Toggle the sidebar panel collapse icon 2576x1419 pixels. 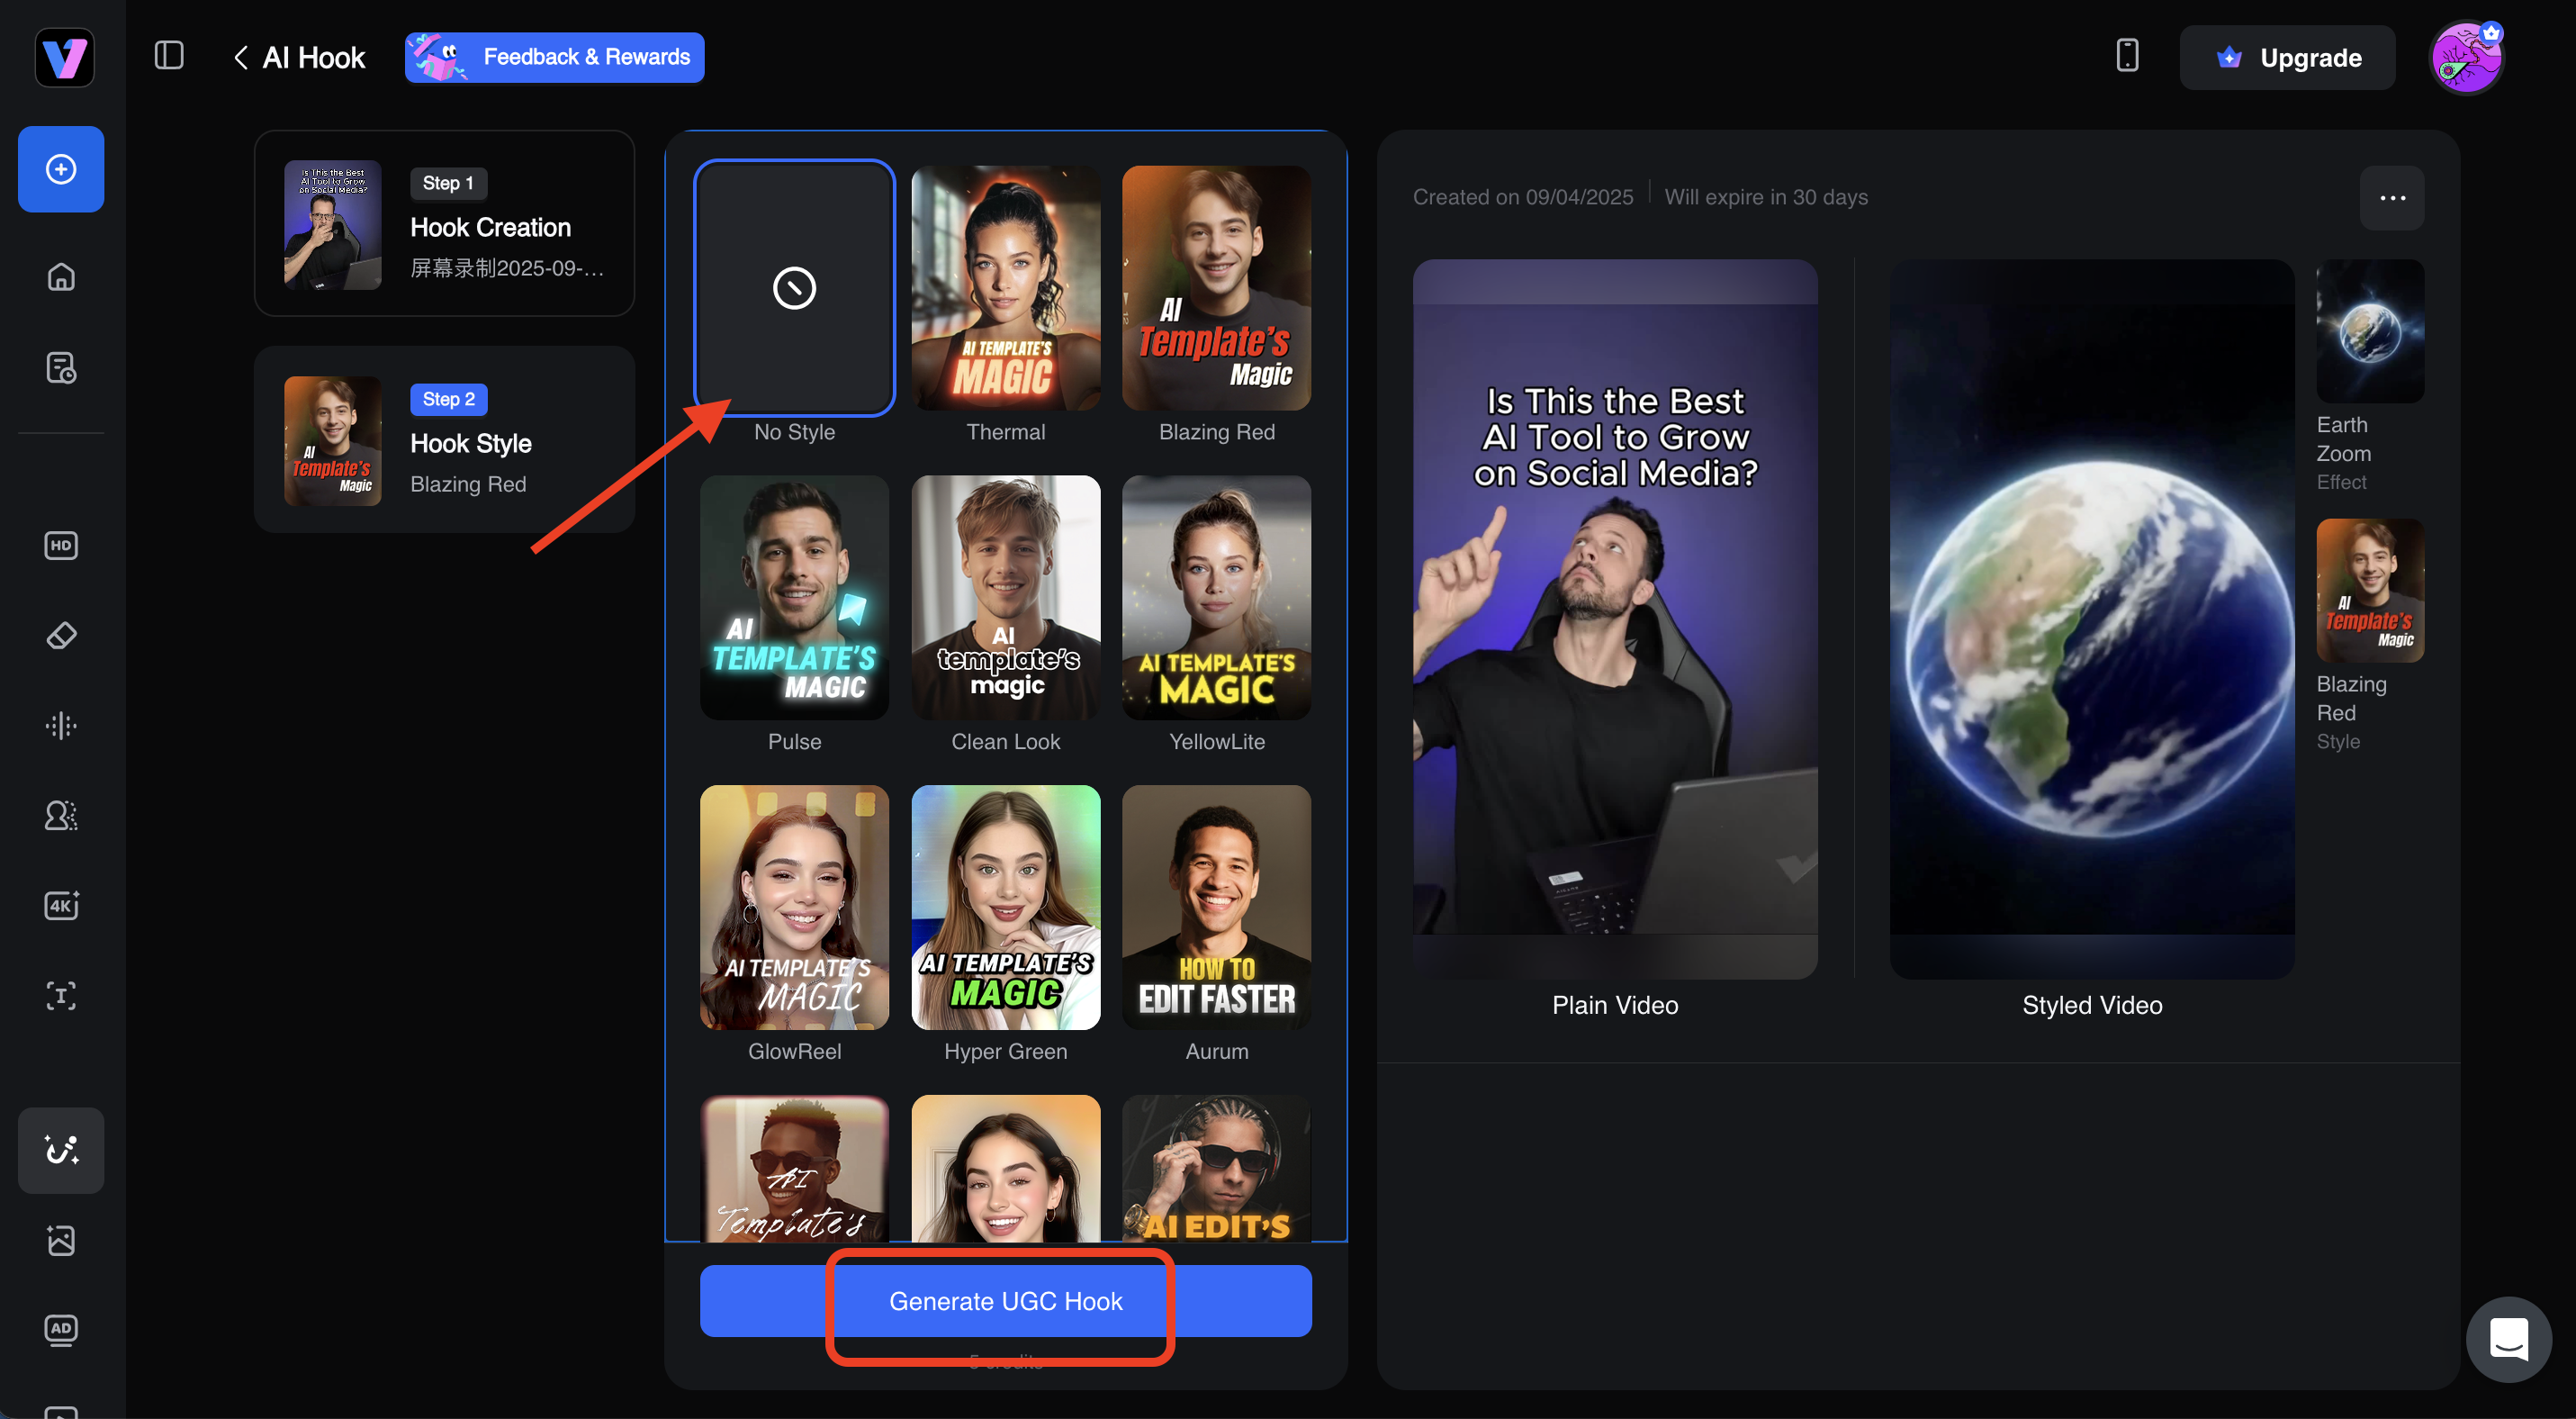(169, 56)
